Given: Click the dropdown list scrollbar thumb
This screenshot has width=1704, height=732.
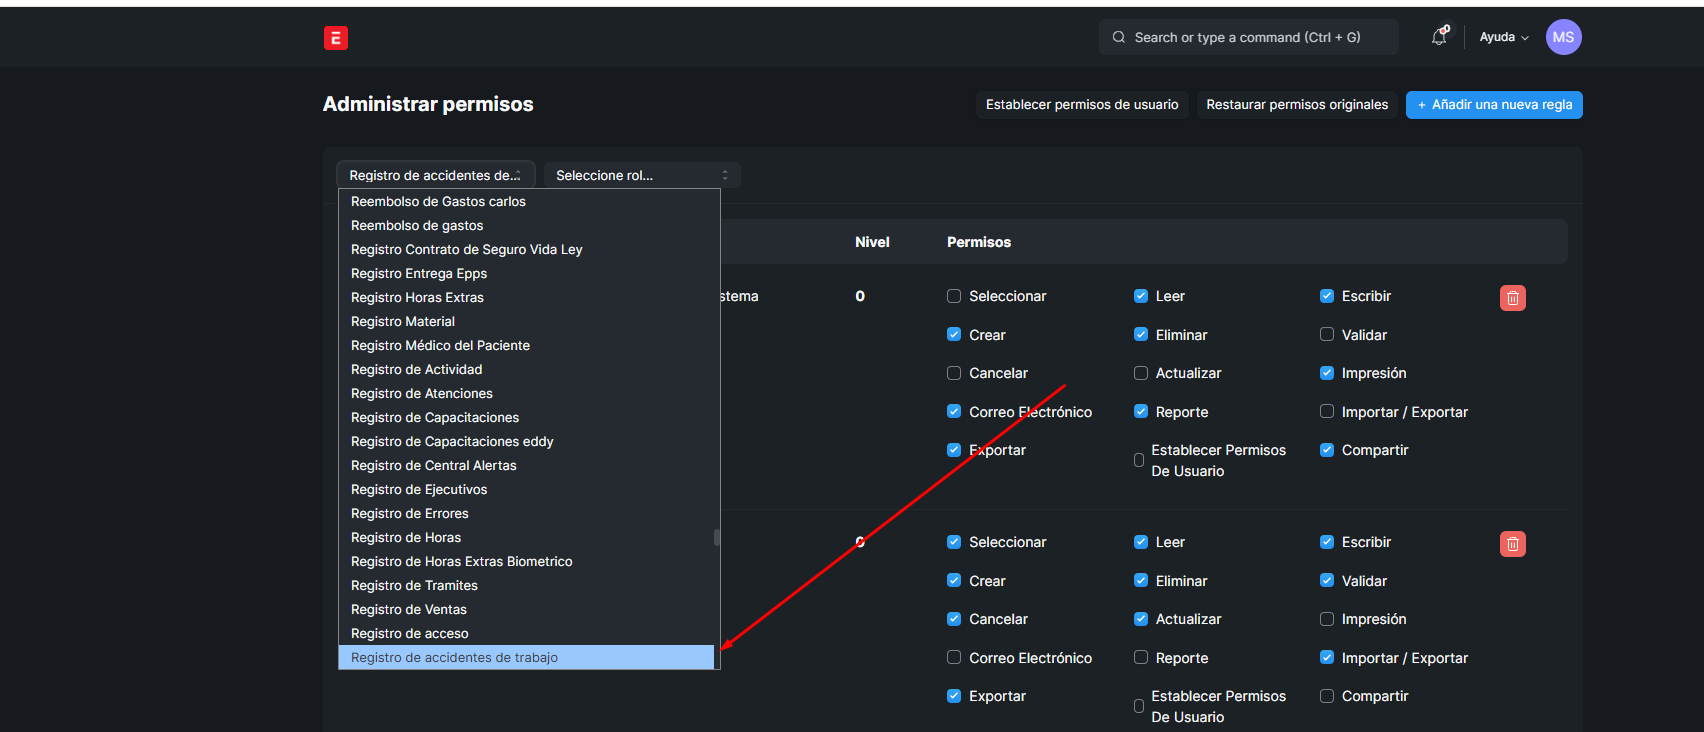Looking at the screenshot, I should tap(717, 538).
